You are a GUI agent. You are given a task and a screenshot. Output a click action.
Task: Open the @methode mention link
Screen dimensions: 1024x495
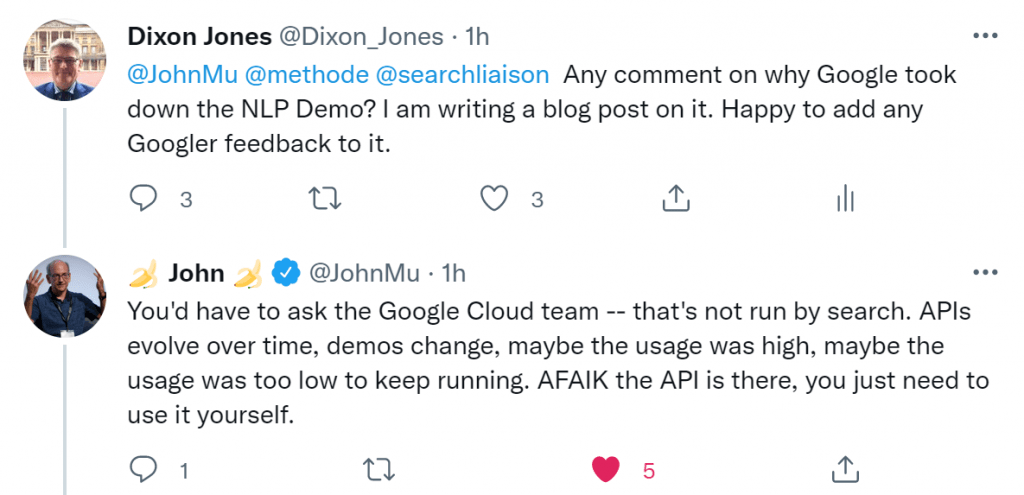(306, 75)
